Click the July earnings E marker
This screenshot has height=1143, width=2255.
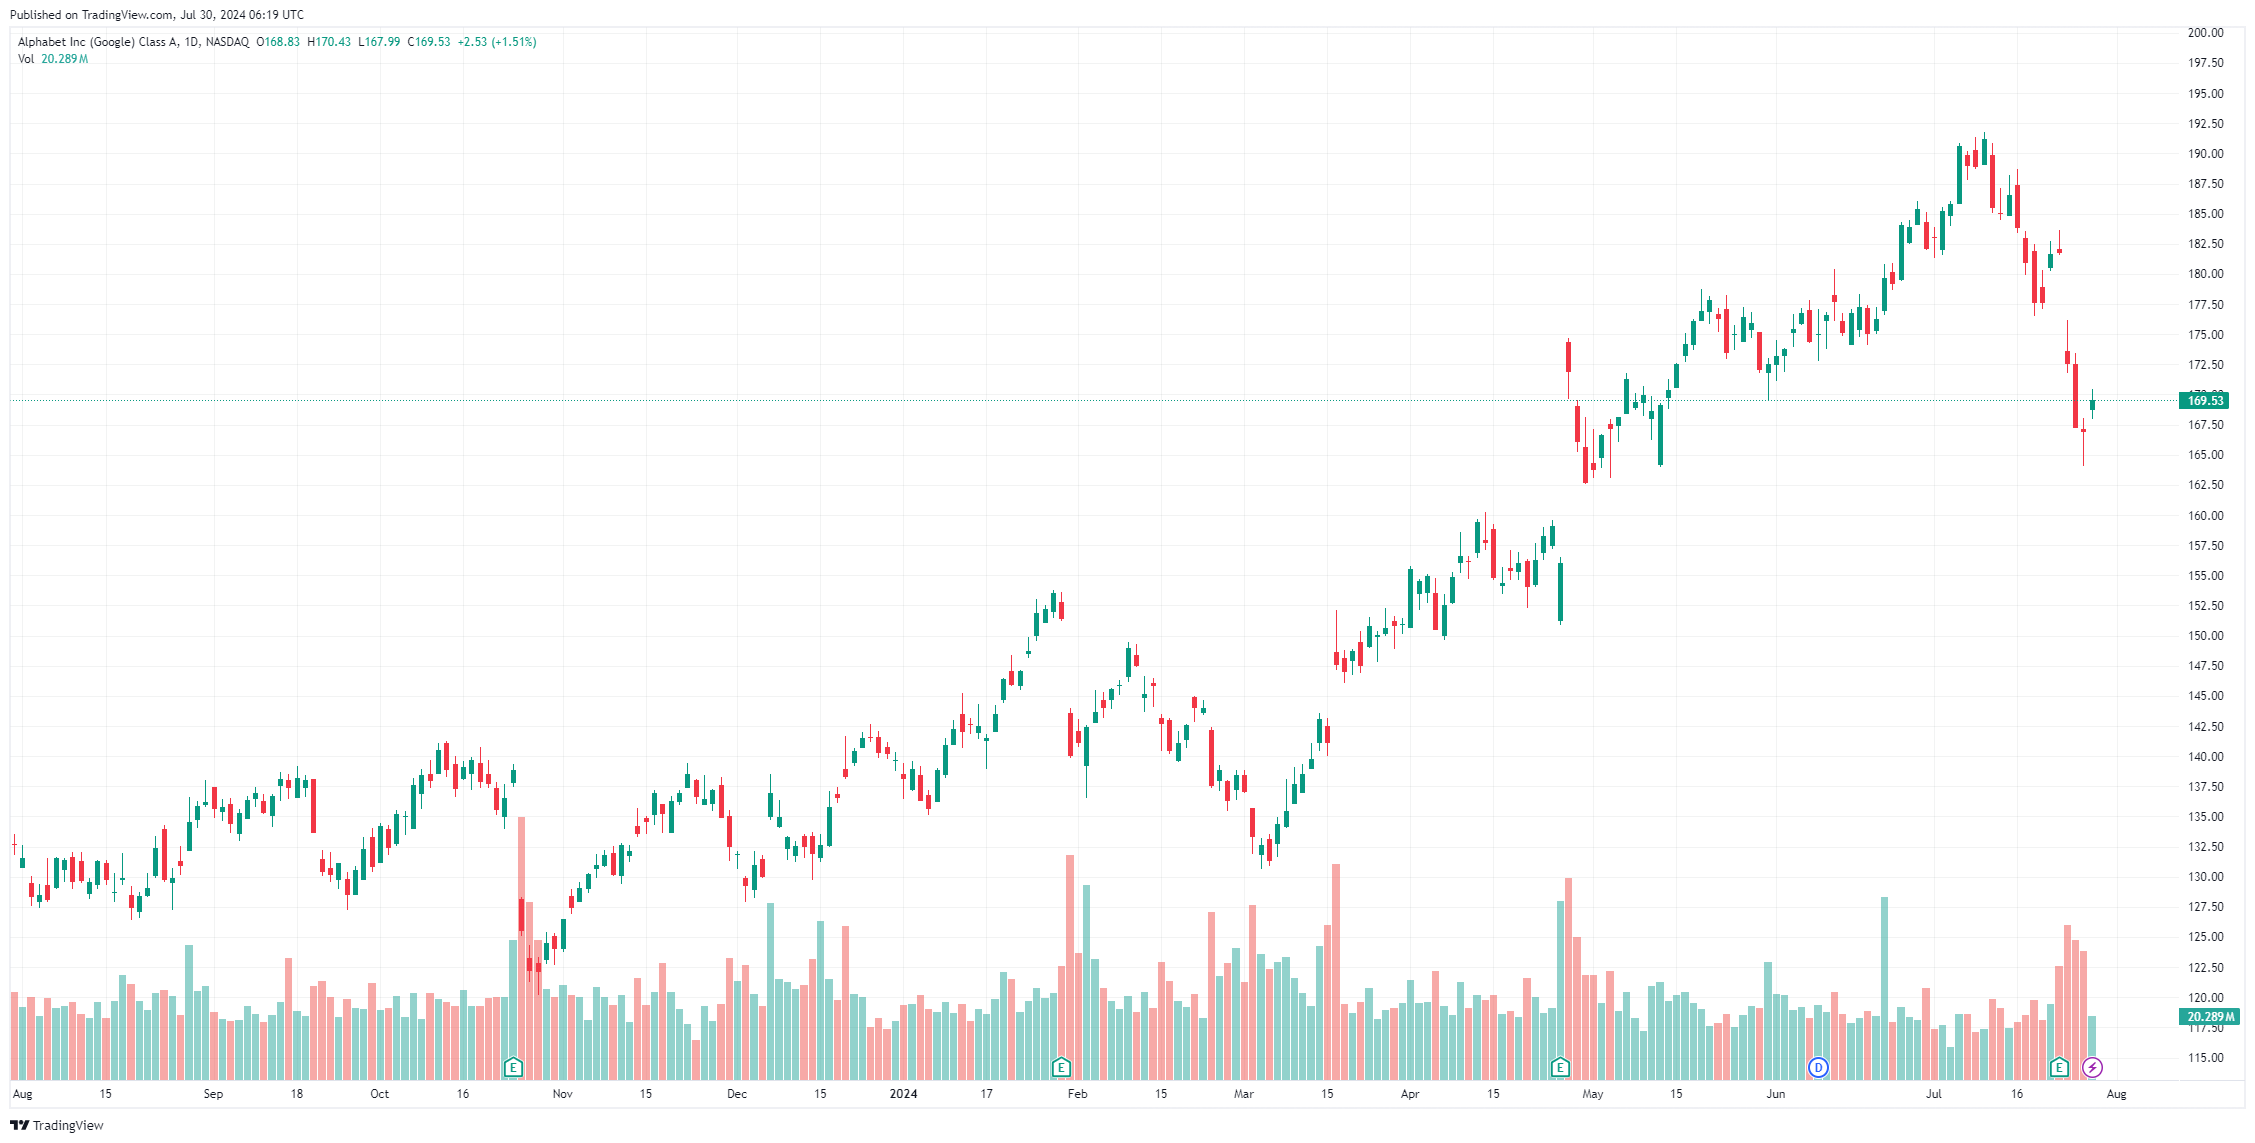pyautogui.click(x=2059, y=1067)
